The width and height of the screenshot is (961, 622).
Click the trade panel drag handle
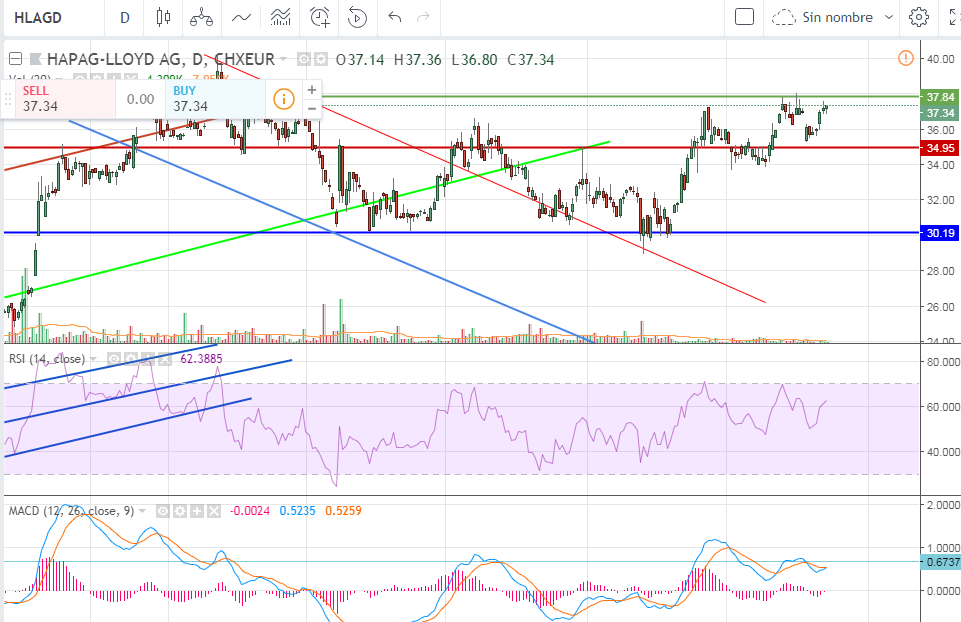8,99
